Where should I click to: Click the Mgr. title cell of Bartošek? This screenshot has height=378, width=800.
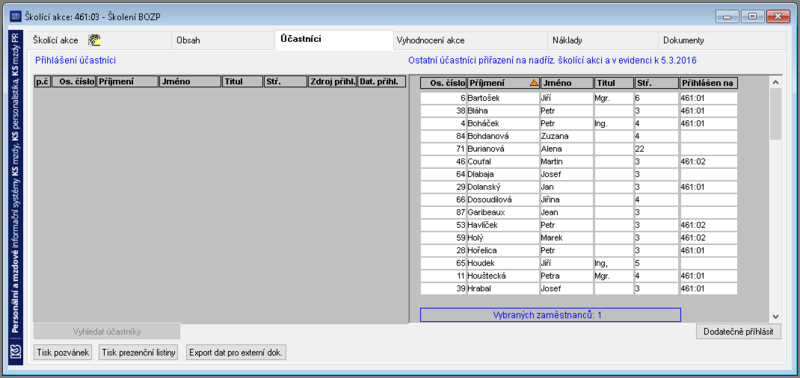point(613,98)
